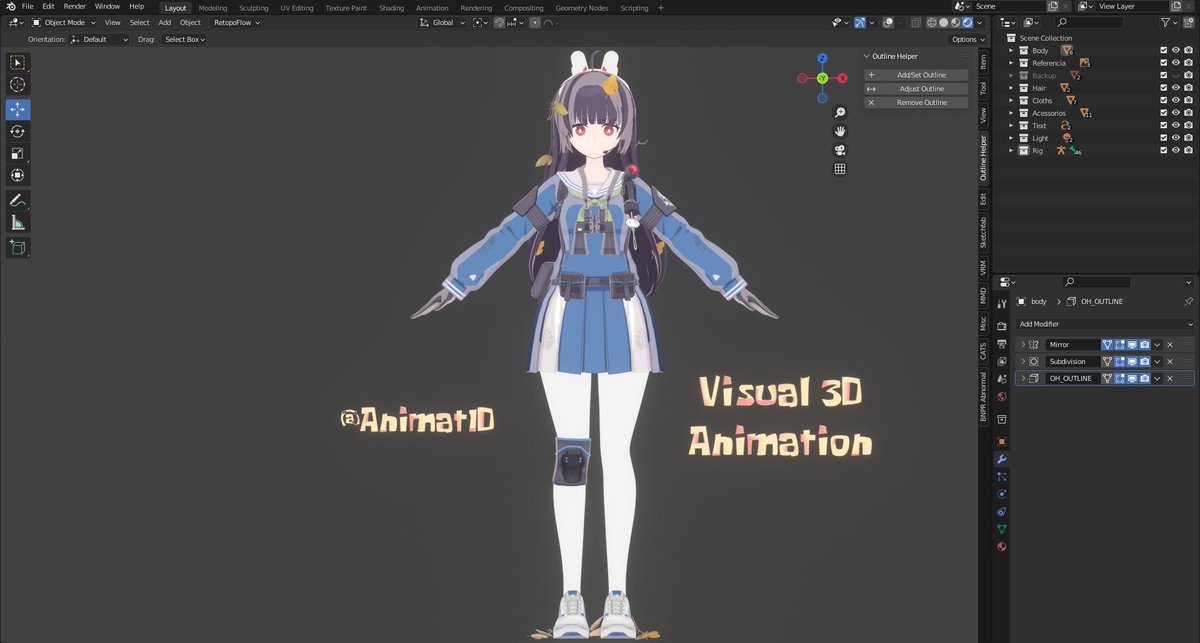Click the blue Z axis gizmo ball
The image size is (1200, 643).
pyautogui.click(x=822, y=58)
